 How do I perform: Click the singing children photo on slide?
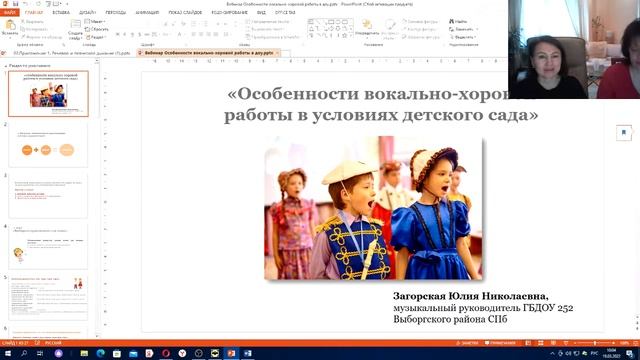coord(373,208)
